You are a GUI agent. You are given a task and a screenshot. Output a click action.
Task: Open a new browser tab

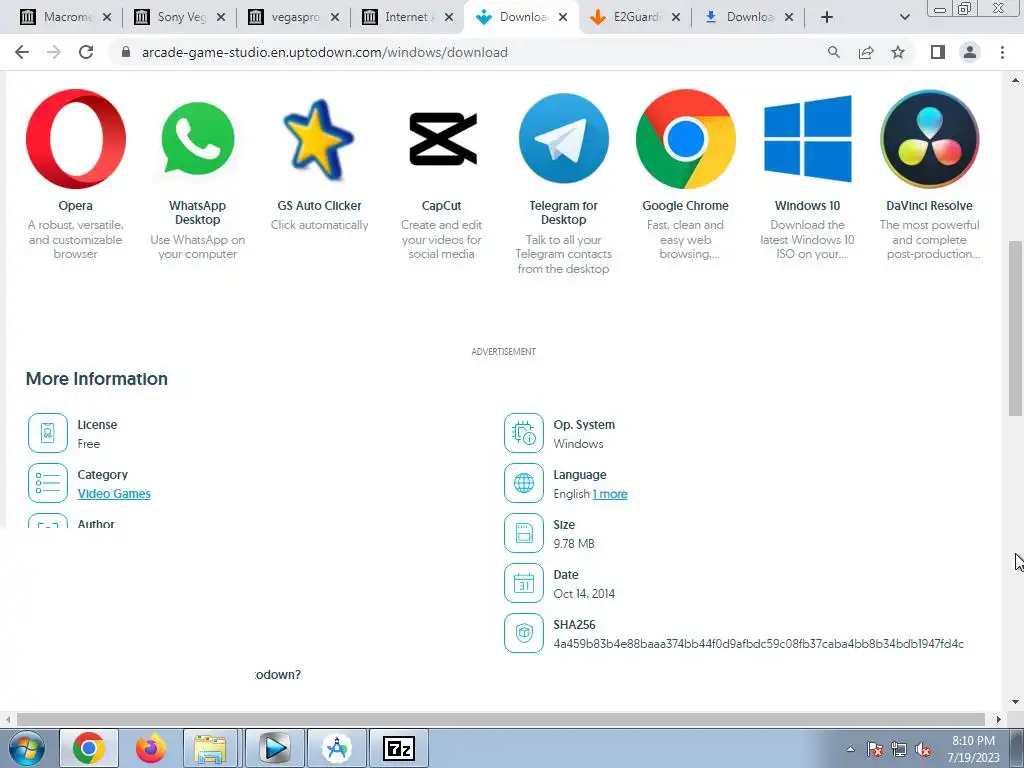tap(827, 17)
